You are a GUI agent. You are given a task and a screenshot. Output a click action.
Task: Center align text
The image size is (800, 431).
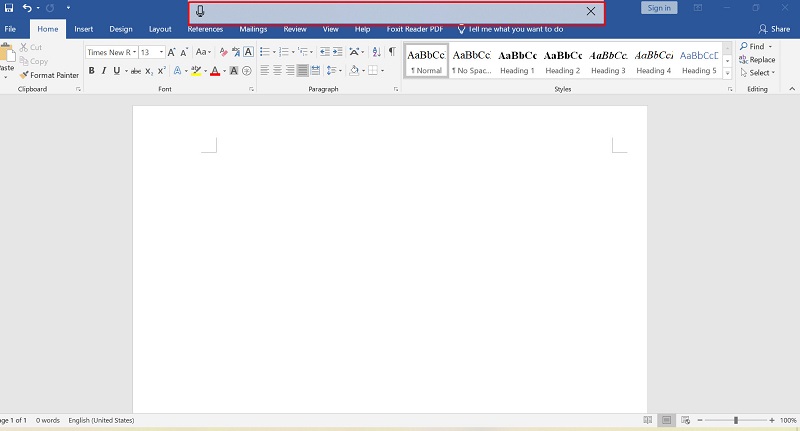(278, 70)
